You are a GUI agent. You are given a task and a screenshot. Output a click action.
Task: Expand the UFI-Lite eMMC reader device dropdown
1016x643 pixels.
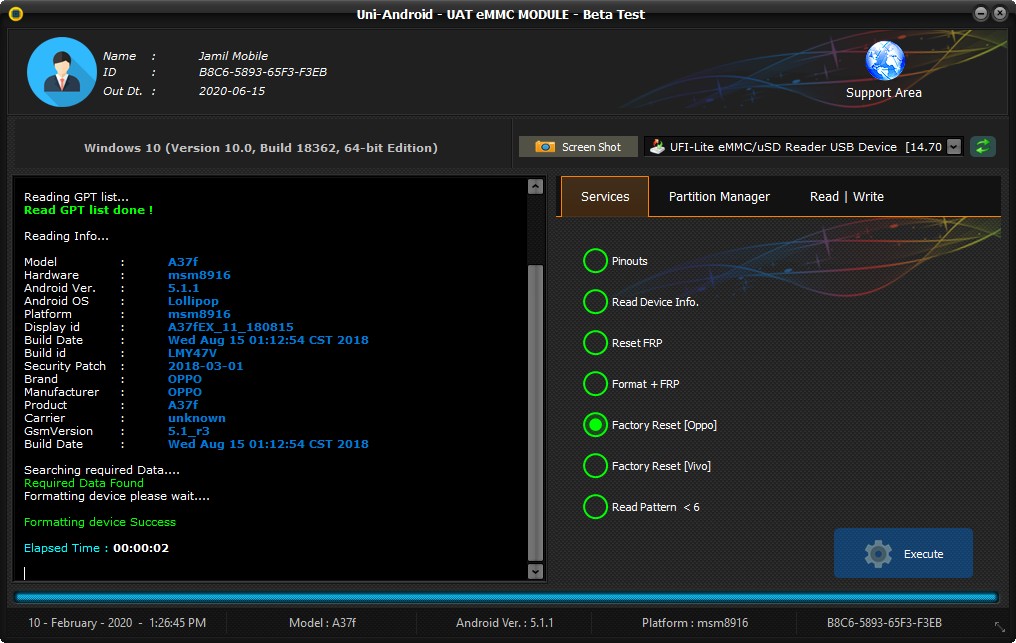953,147
